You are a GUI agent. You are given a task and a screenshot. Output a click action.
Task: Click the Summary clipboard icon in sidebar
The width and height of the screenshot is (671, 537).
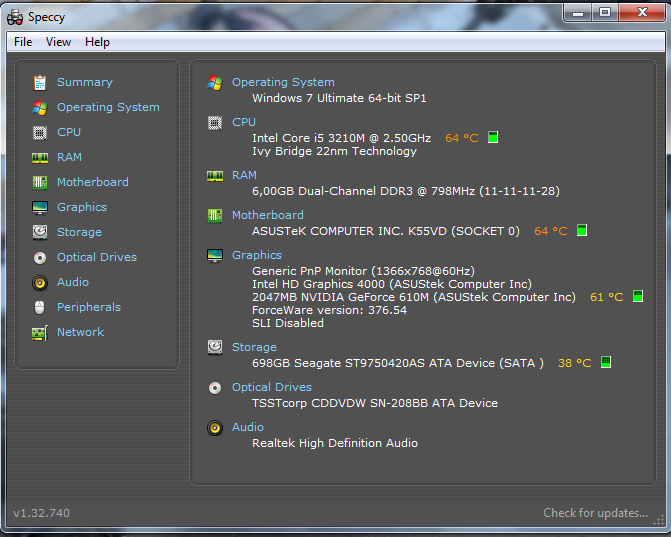[40, 83]
